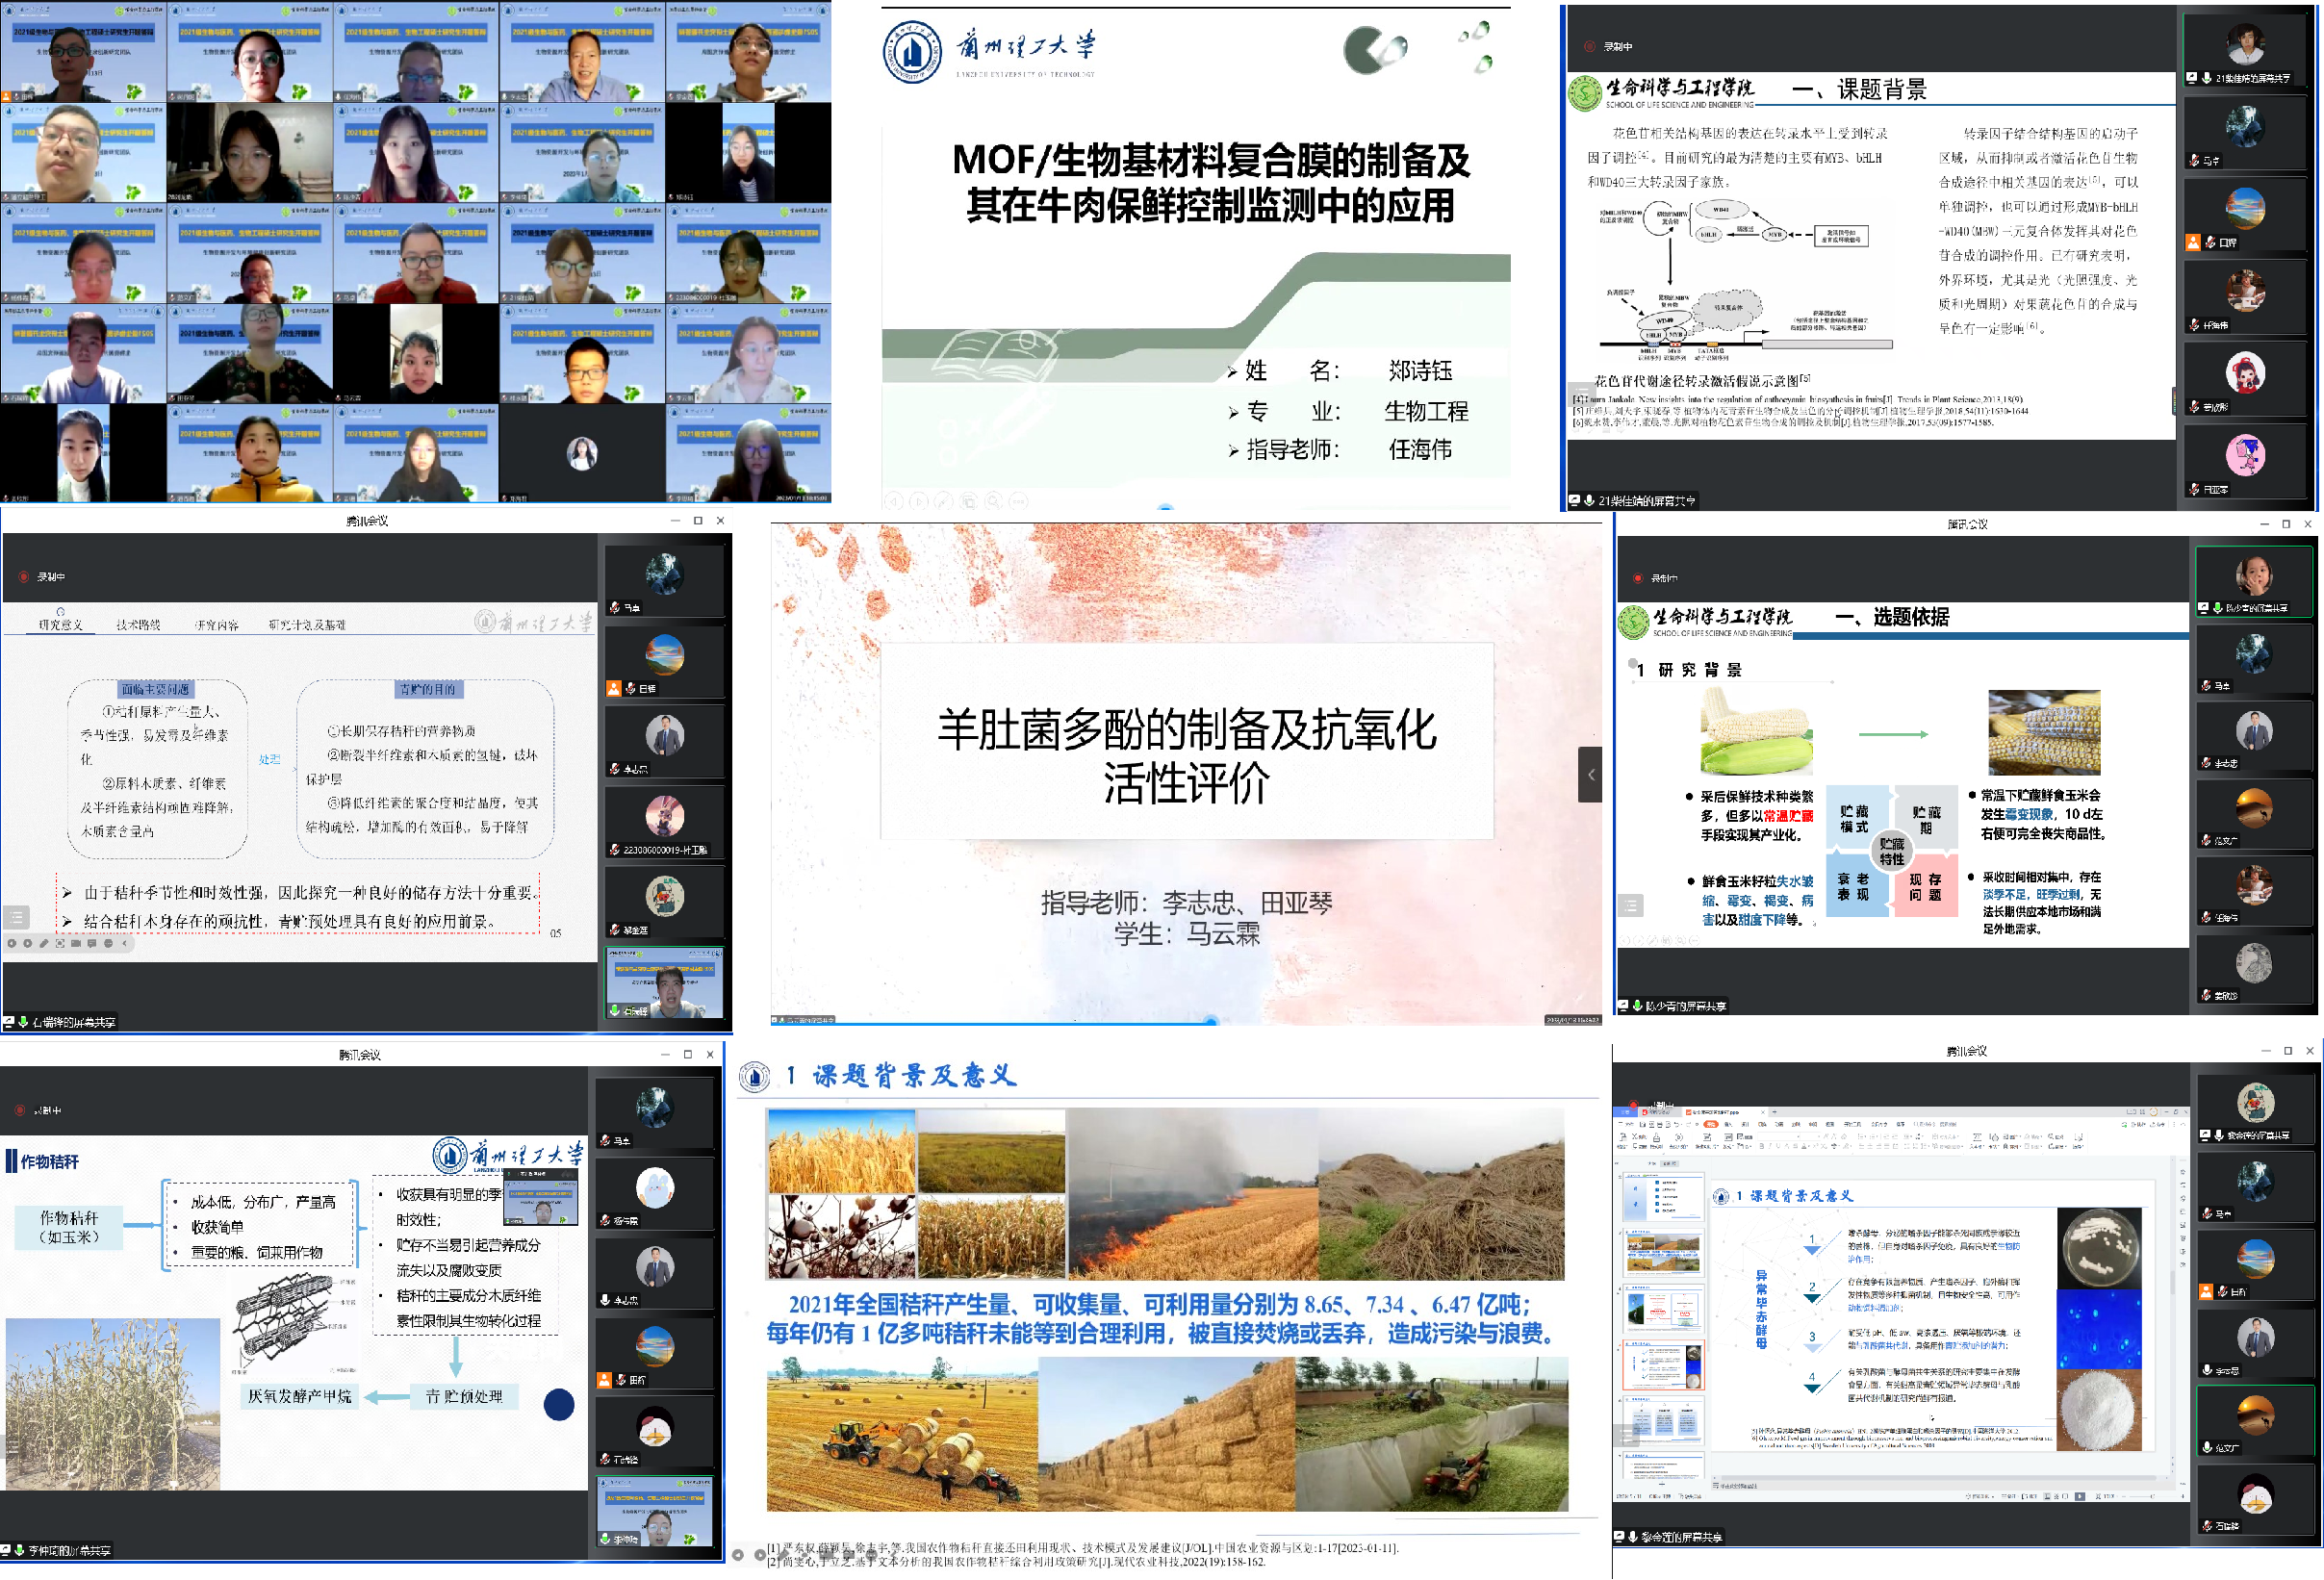
Task: Open the font name combo box in WPS
Action: [x=1779, y=1137]
